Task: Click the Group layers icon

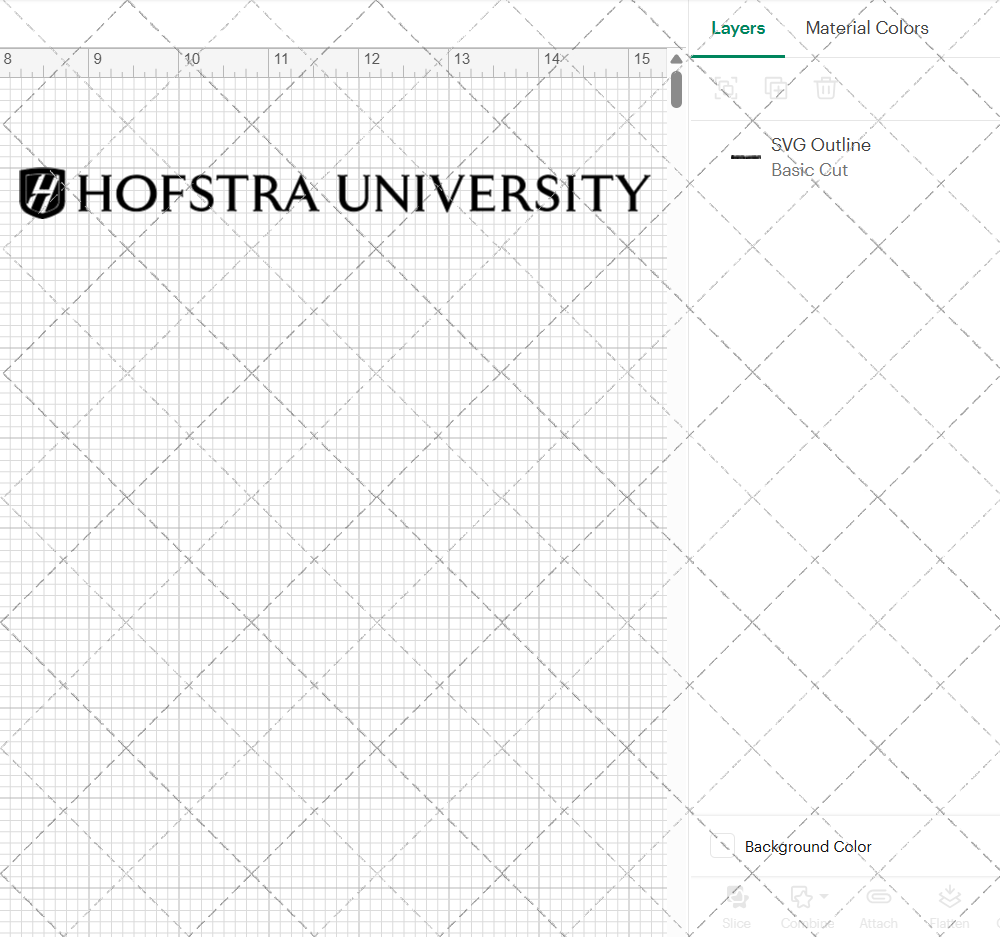Action: coord(726,88)
